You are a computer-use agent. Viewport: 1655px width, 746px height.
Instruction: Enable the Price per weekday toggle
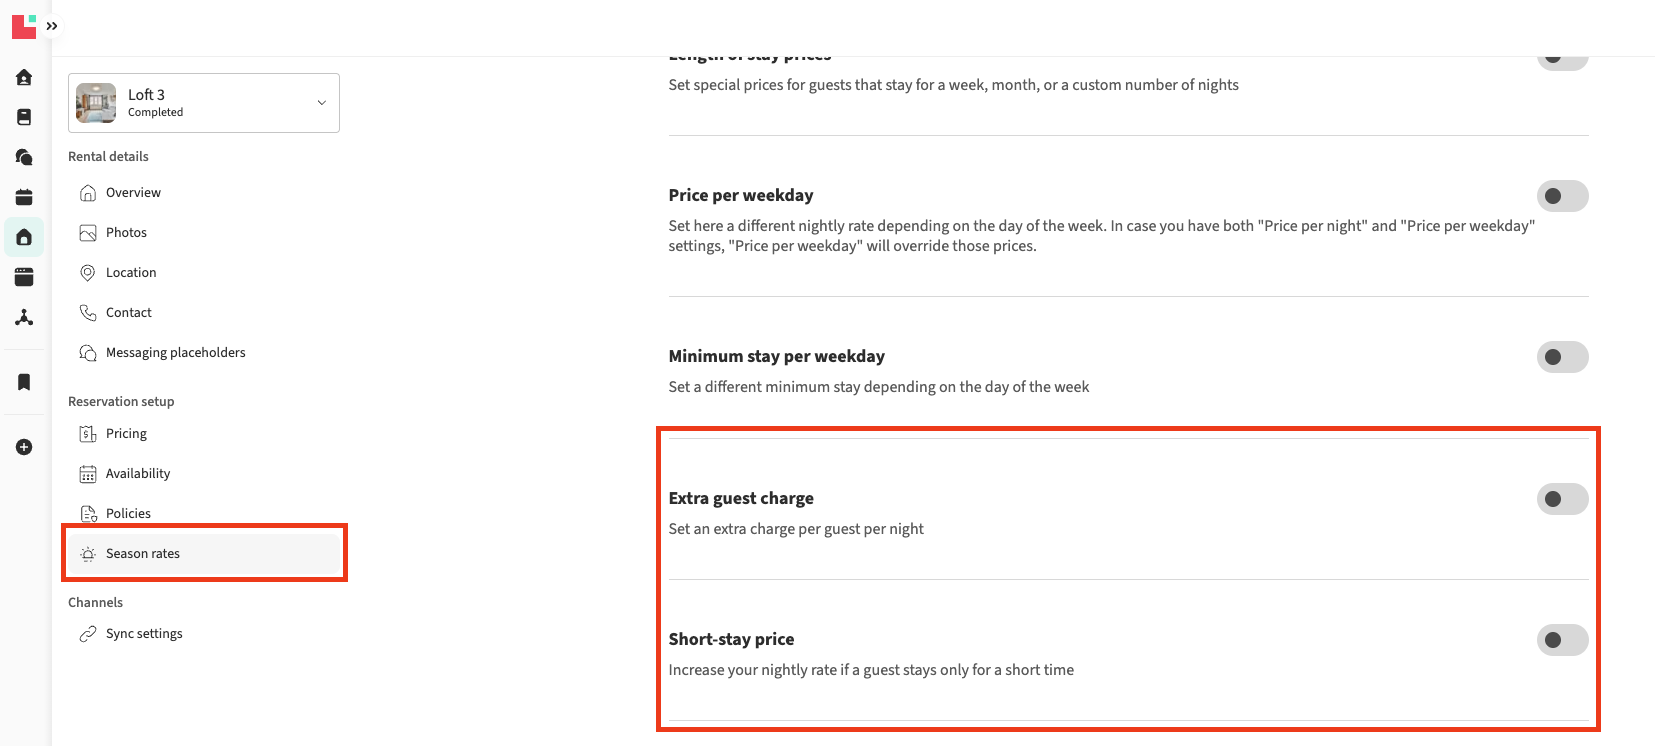click(1562, 196)
